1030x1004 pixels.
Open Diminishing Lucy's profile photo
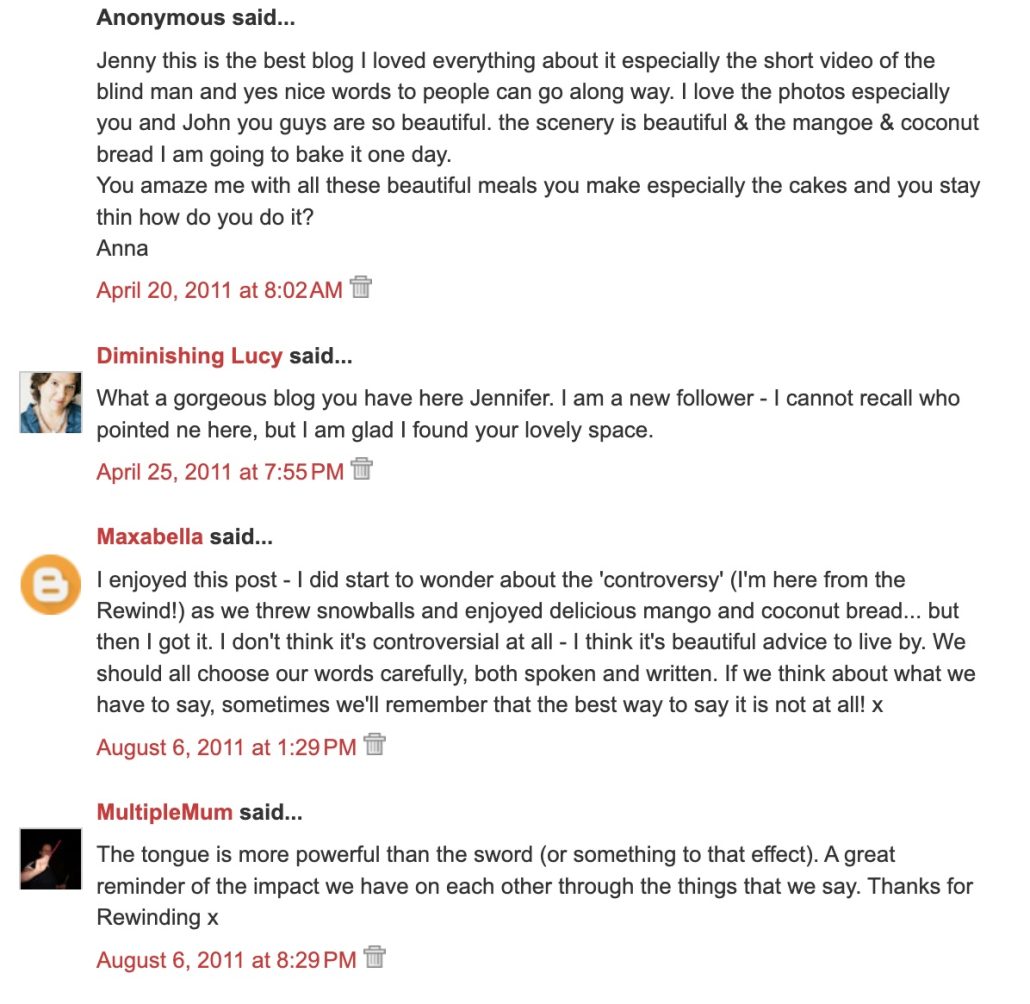[x=50, y=402]
